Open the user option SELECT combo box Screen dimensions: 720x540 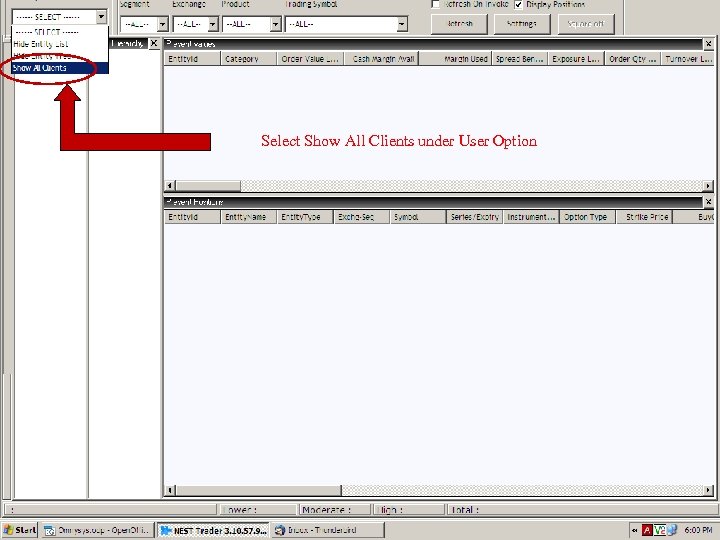point(60,17)
